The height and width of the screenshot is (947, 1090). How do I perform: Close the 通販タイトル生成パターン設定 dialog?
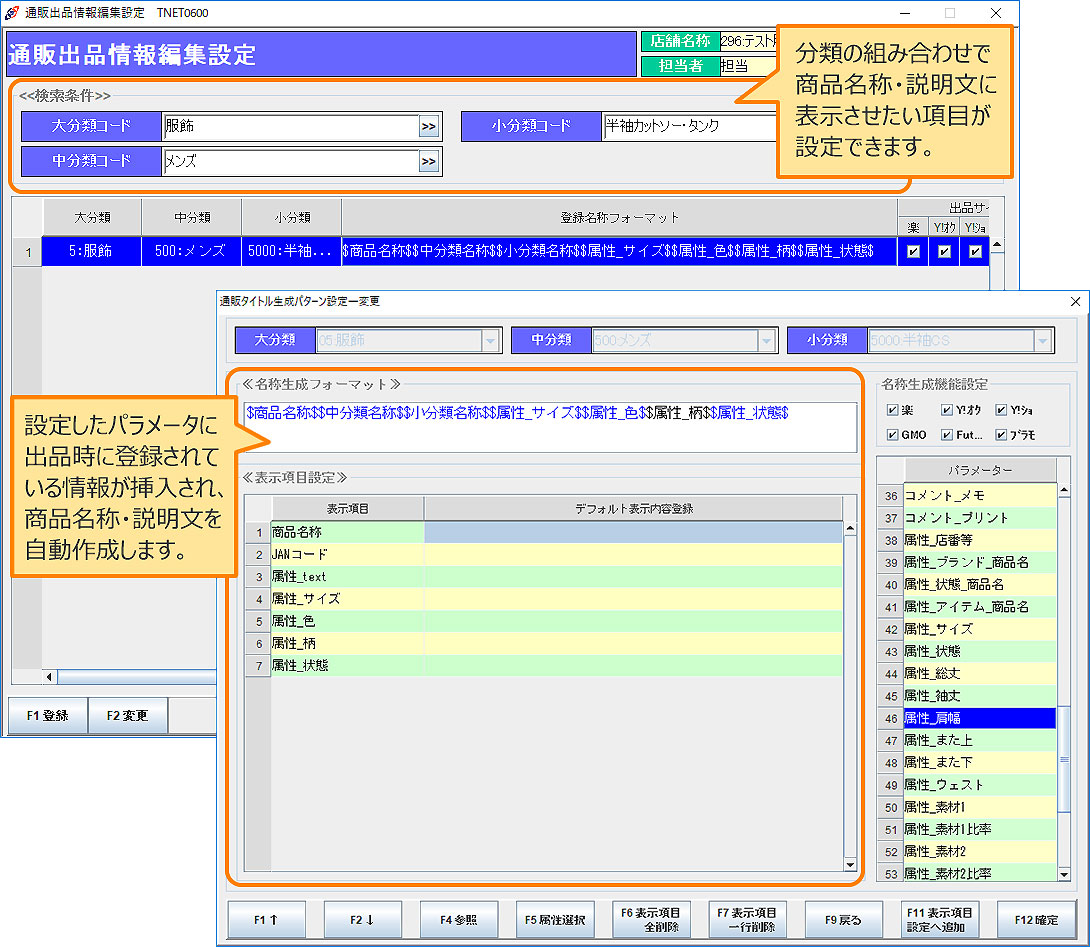[x=1075, y=301]
